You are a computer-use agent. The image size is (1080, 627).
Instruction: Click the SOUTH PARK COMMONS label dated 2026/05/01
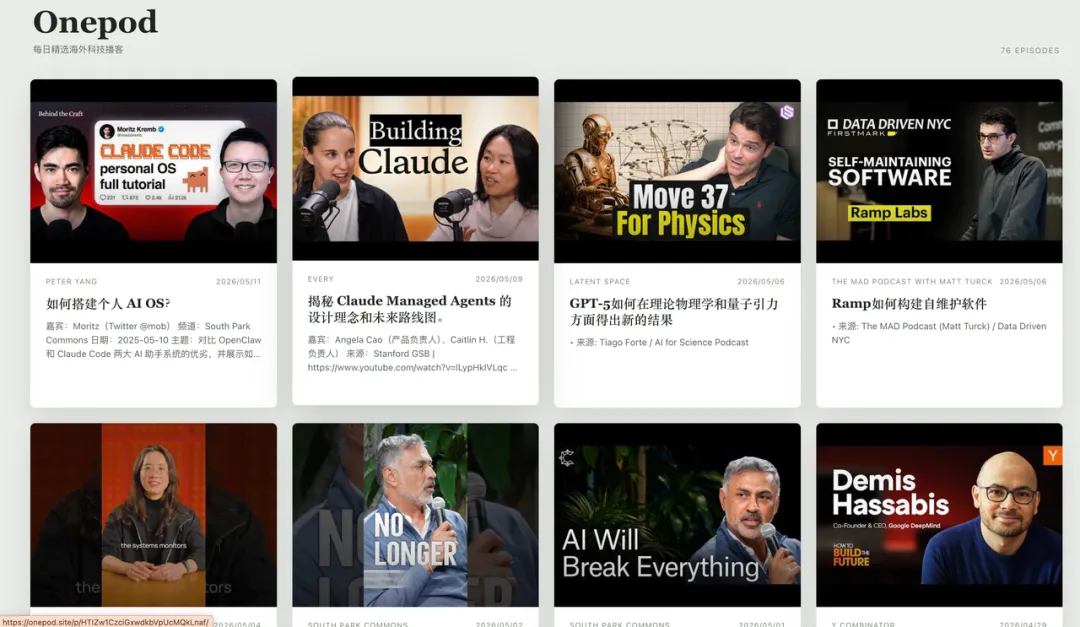click(619, 624)
